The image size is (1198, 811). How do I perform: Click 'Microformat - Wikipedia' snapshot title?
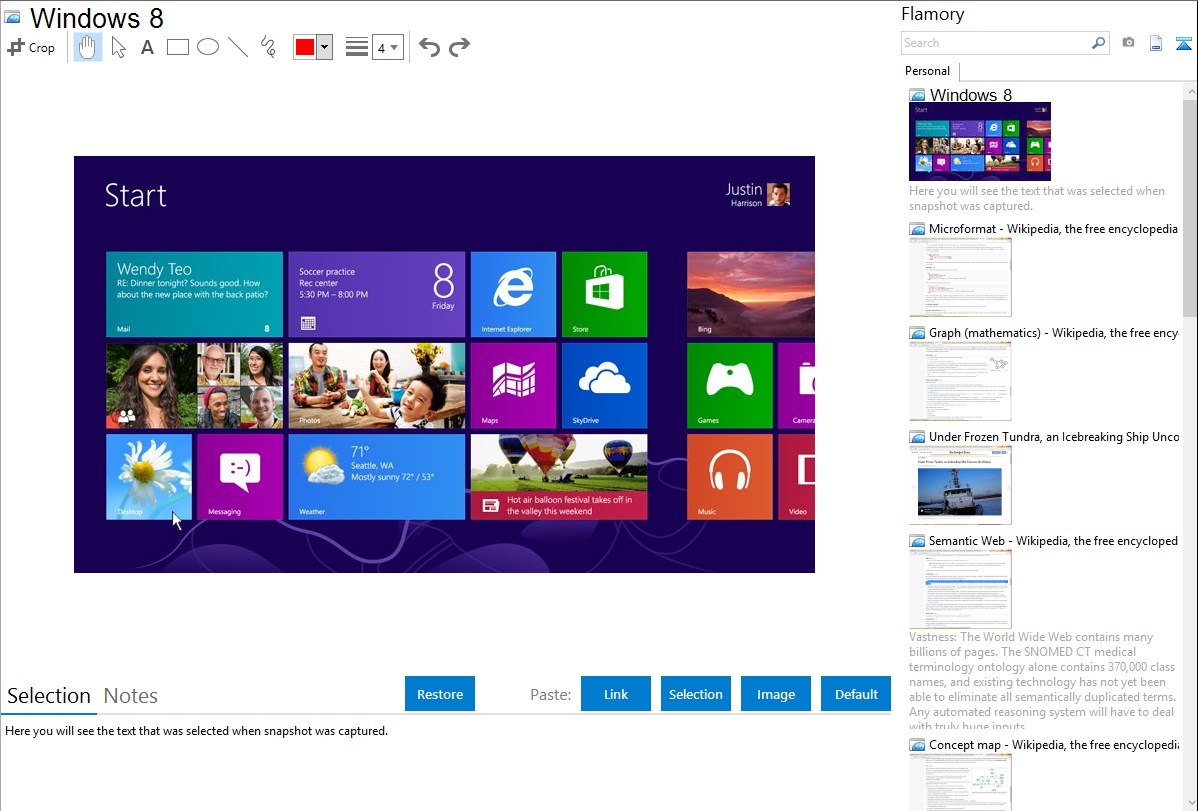pyautogui.click(x=1053, y=229)
